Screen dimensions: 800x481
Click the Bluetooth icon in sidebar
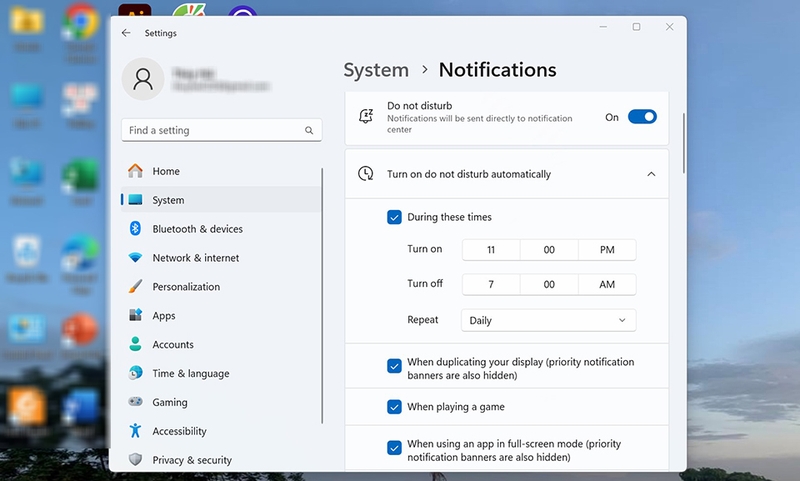click(135, 229)
